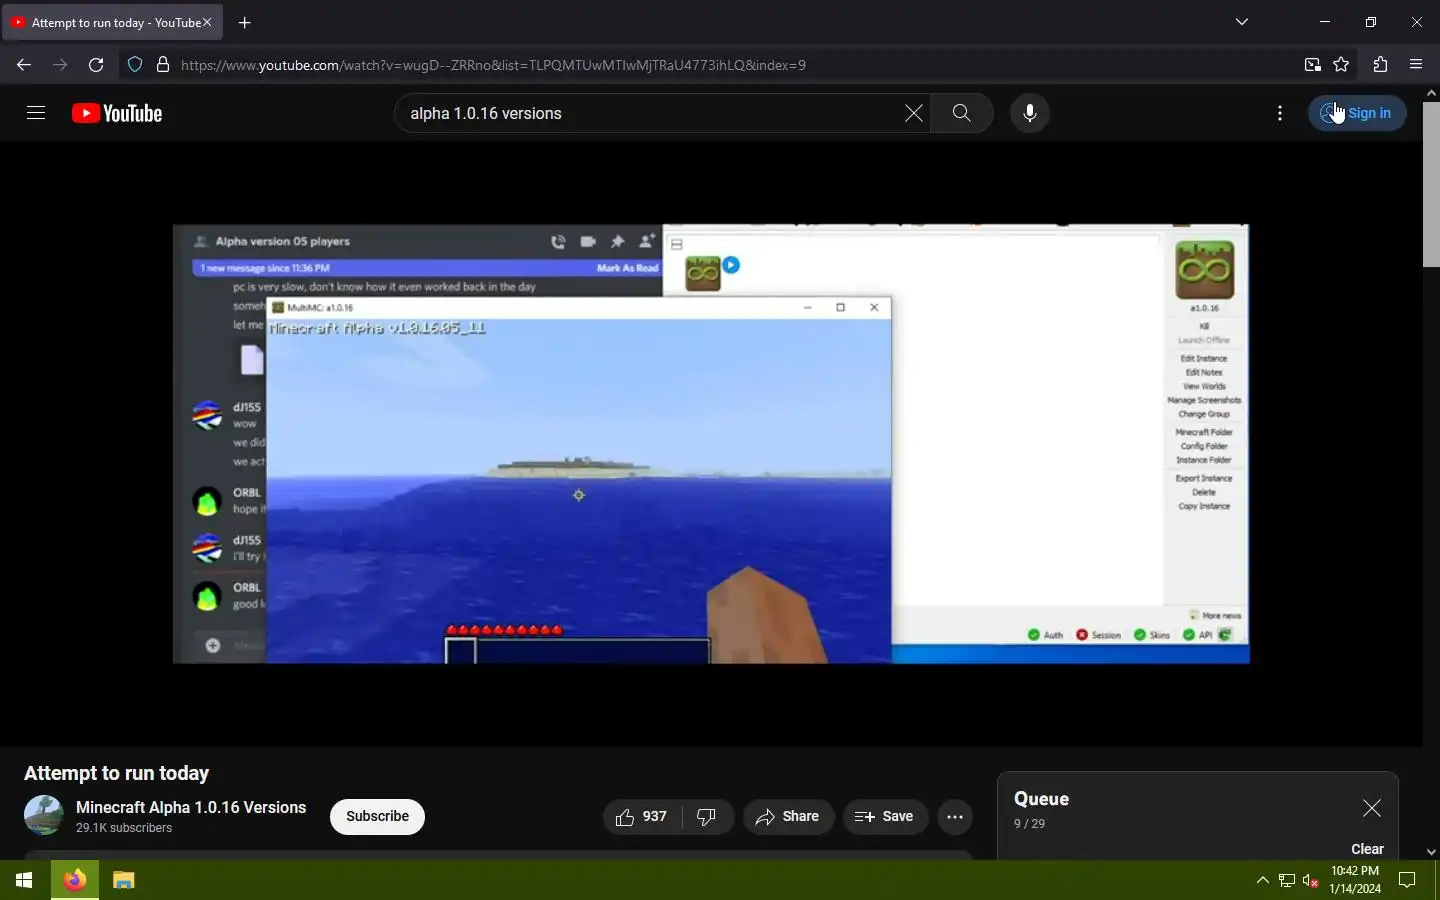Select the Attempt to run today tab
This screenshot has width=1440, height=900.
112,22
